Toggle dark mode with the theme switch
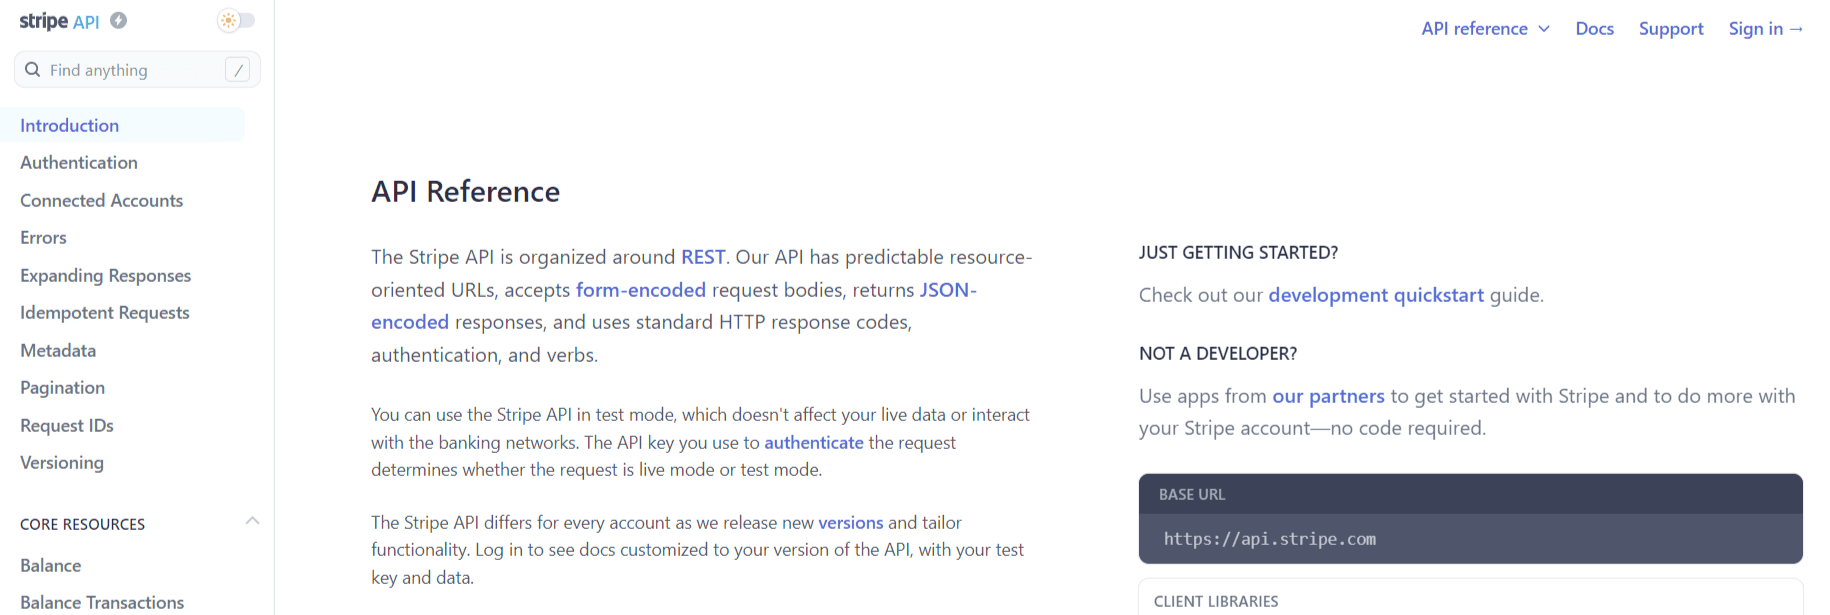This screenshot has height=615, width=1830. [x=236, y=19]
